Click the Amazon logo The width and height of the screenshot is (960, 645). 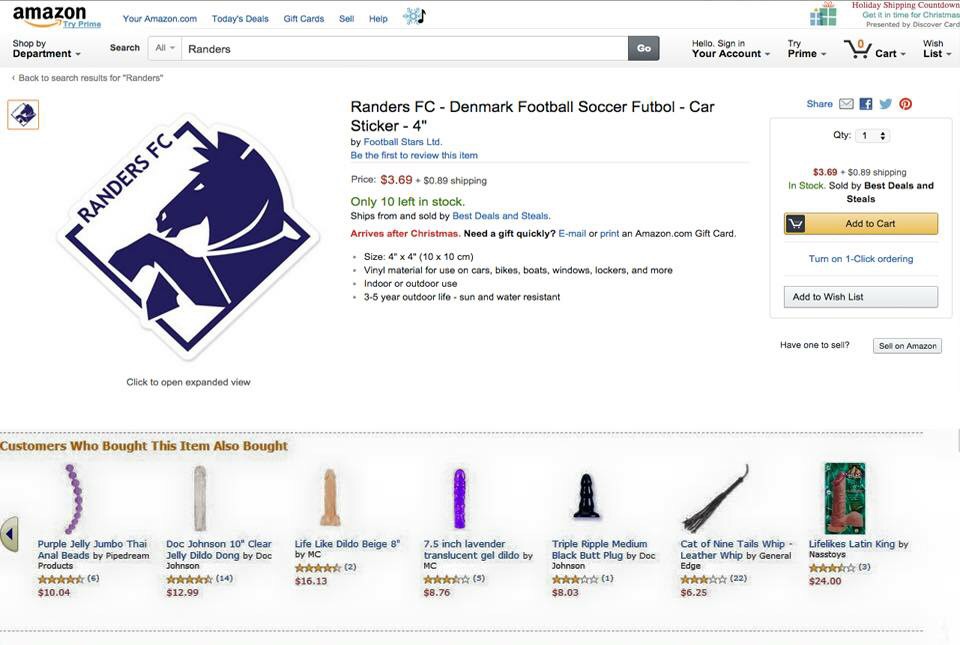[50, 16]
